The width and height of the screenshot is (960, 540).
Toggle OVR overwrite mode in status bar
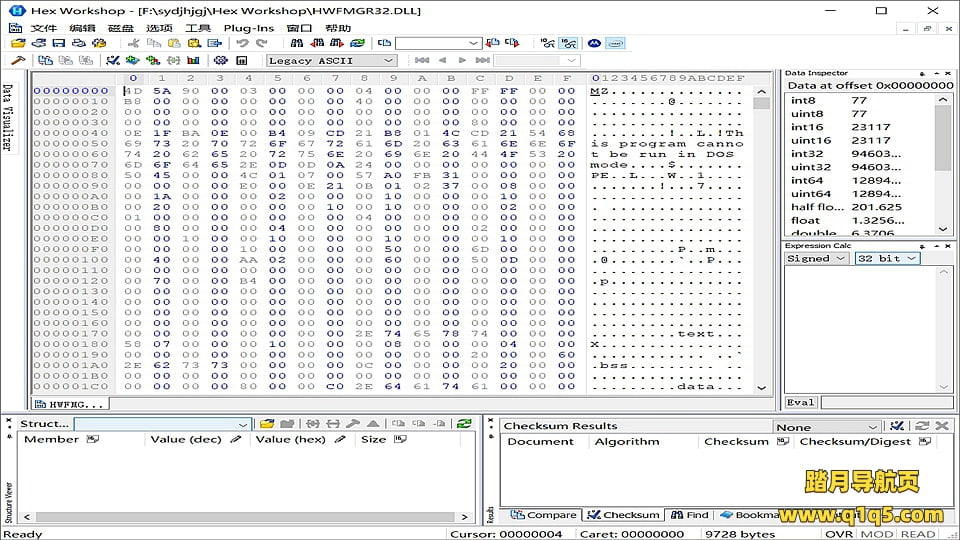coord(824,534)
